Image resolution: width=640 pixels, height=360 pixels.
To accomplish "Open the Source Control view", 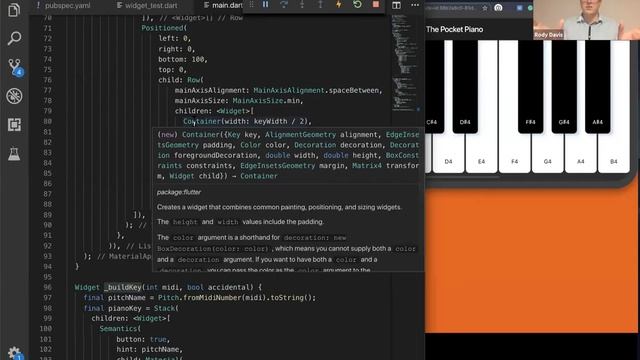I will point(15,67).
